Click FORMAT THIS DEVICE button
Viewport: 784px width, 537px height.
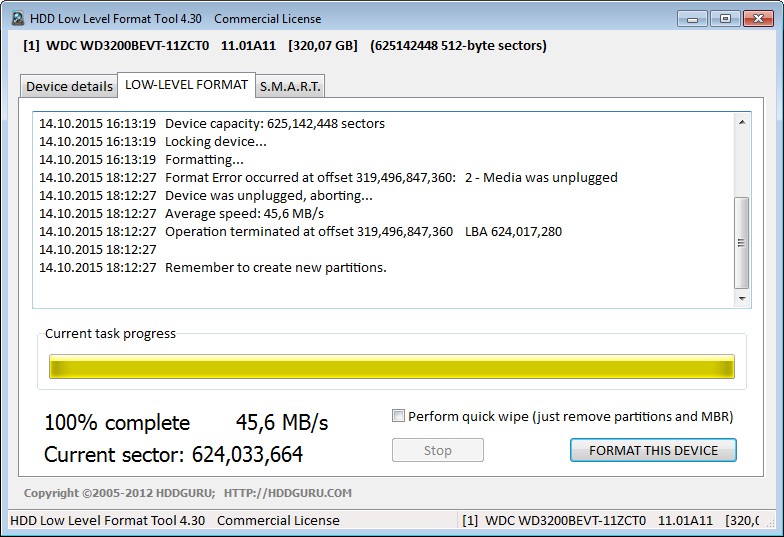[653, 450]
